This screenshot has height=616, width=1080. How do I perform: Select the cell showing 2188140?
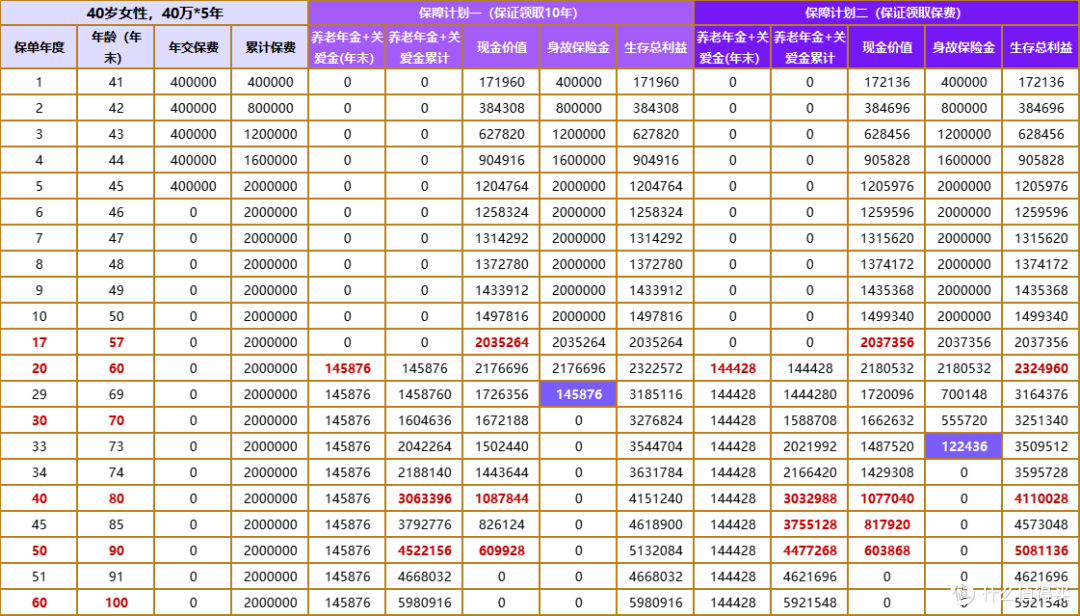[424, 473]
